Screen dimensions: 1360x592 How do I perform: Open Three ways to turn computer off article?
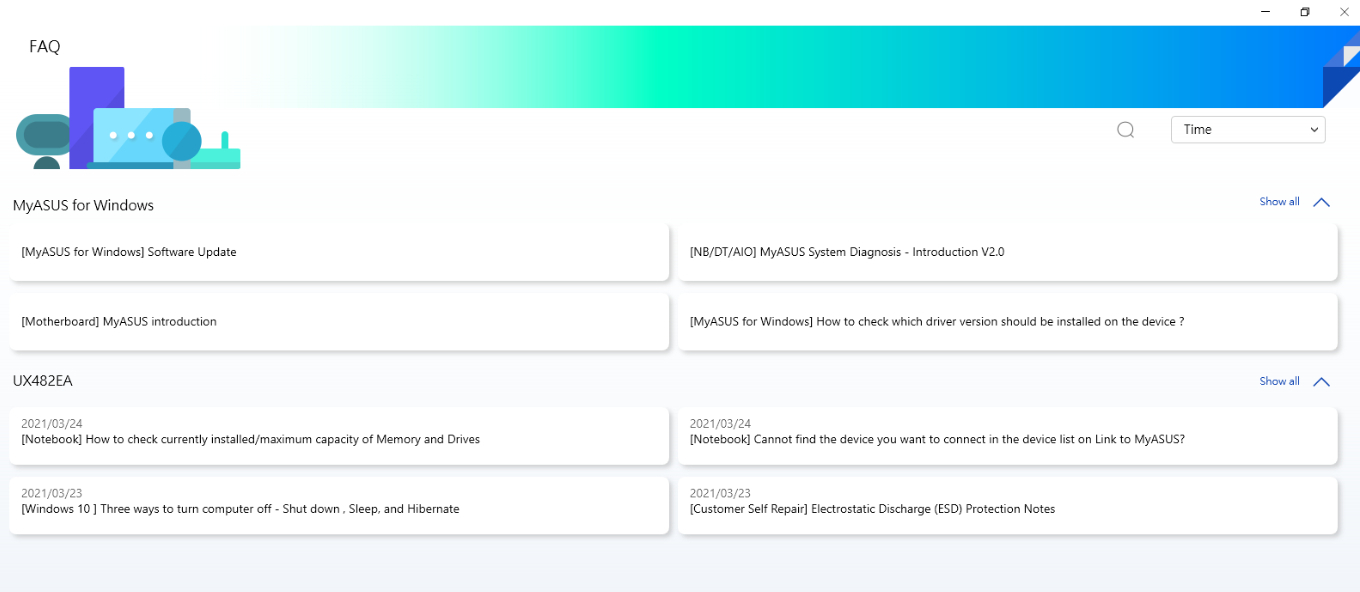coord(339,505)
